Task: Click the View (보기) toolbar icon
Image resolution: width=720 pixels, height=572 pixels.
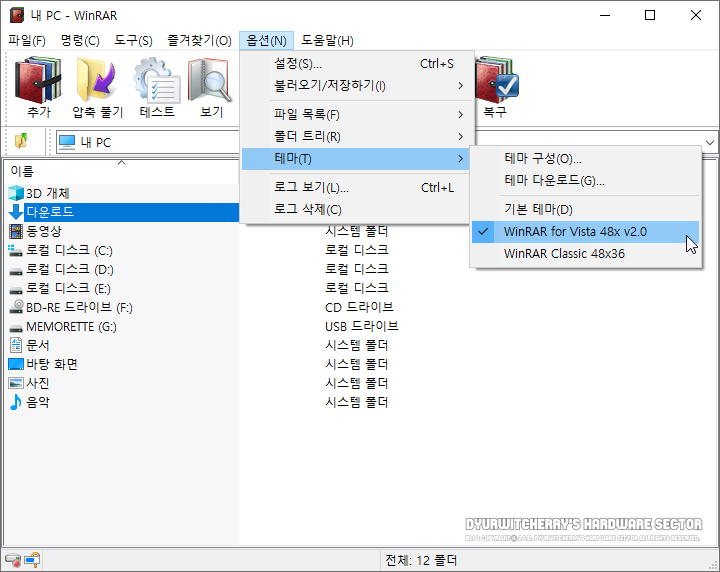Action: [x=211, y=80]
